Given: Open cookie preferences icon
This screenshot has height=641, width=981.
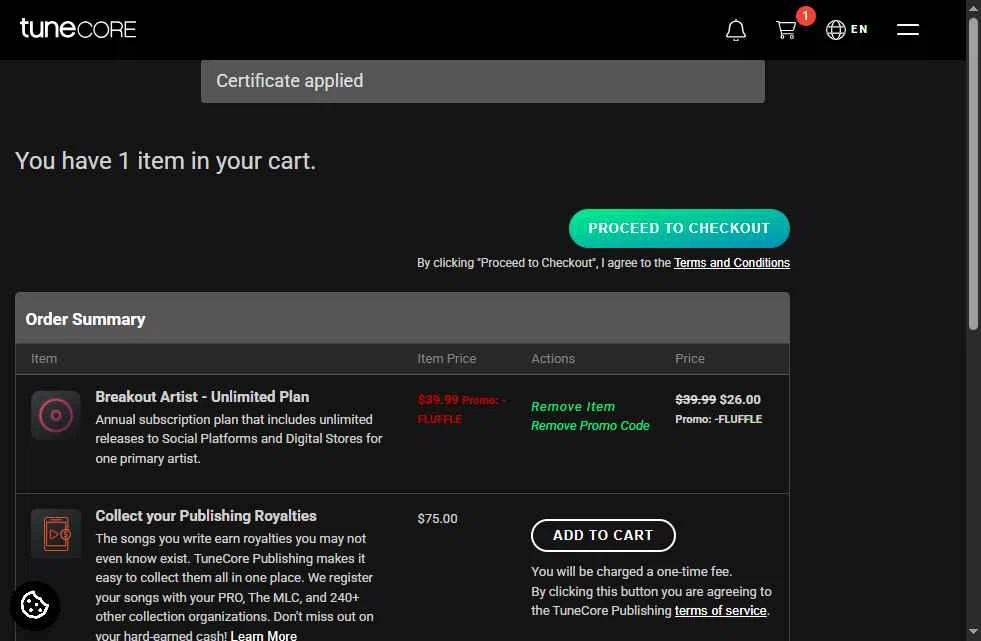Looking at the screenshot, I should click(x=34, y=605).
